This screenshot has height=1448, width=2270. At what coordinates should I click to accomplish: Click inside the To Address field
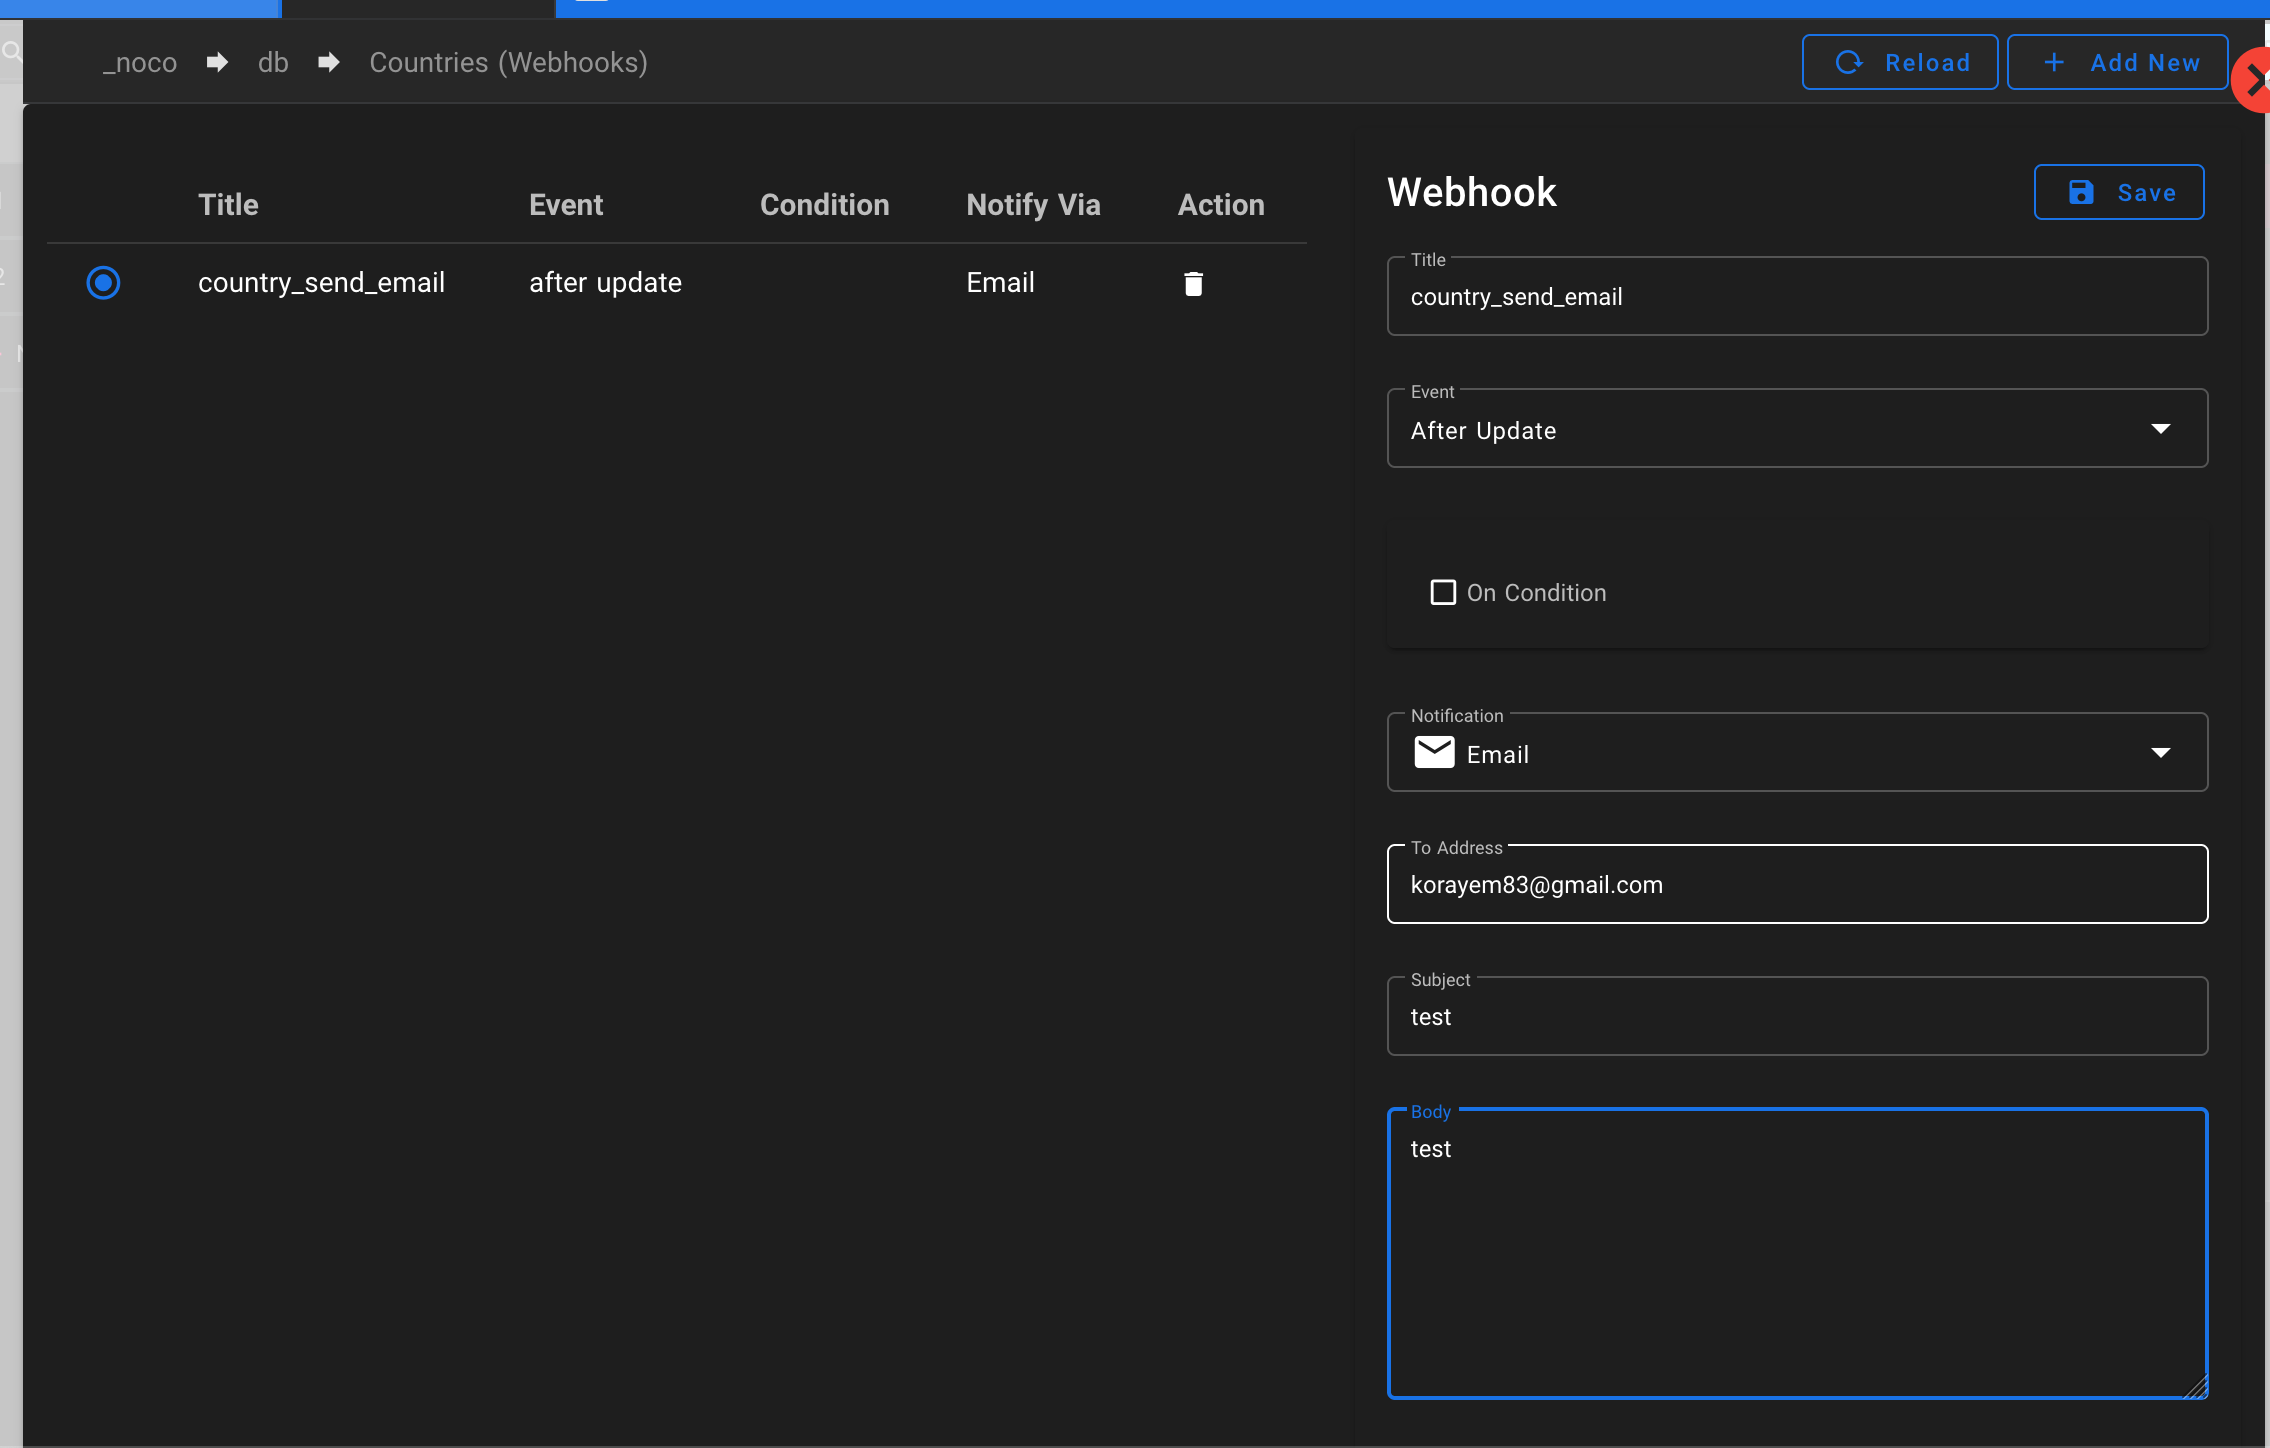[x=1795, y=884]
